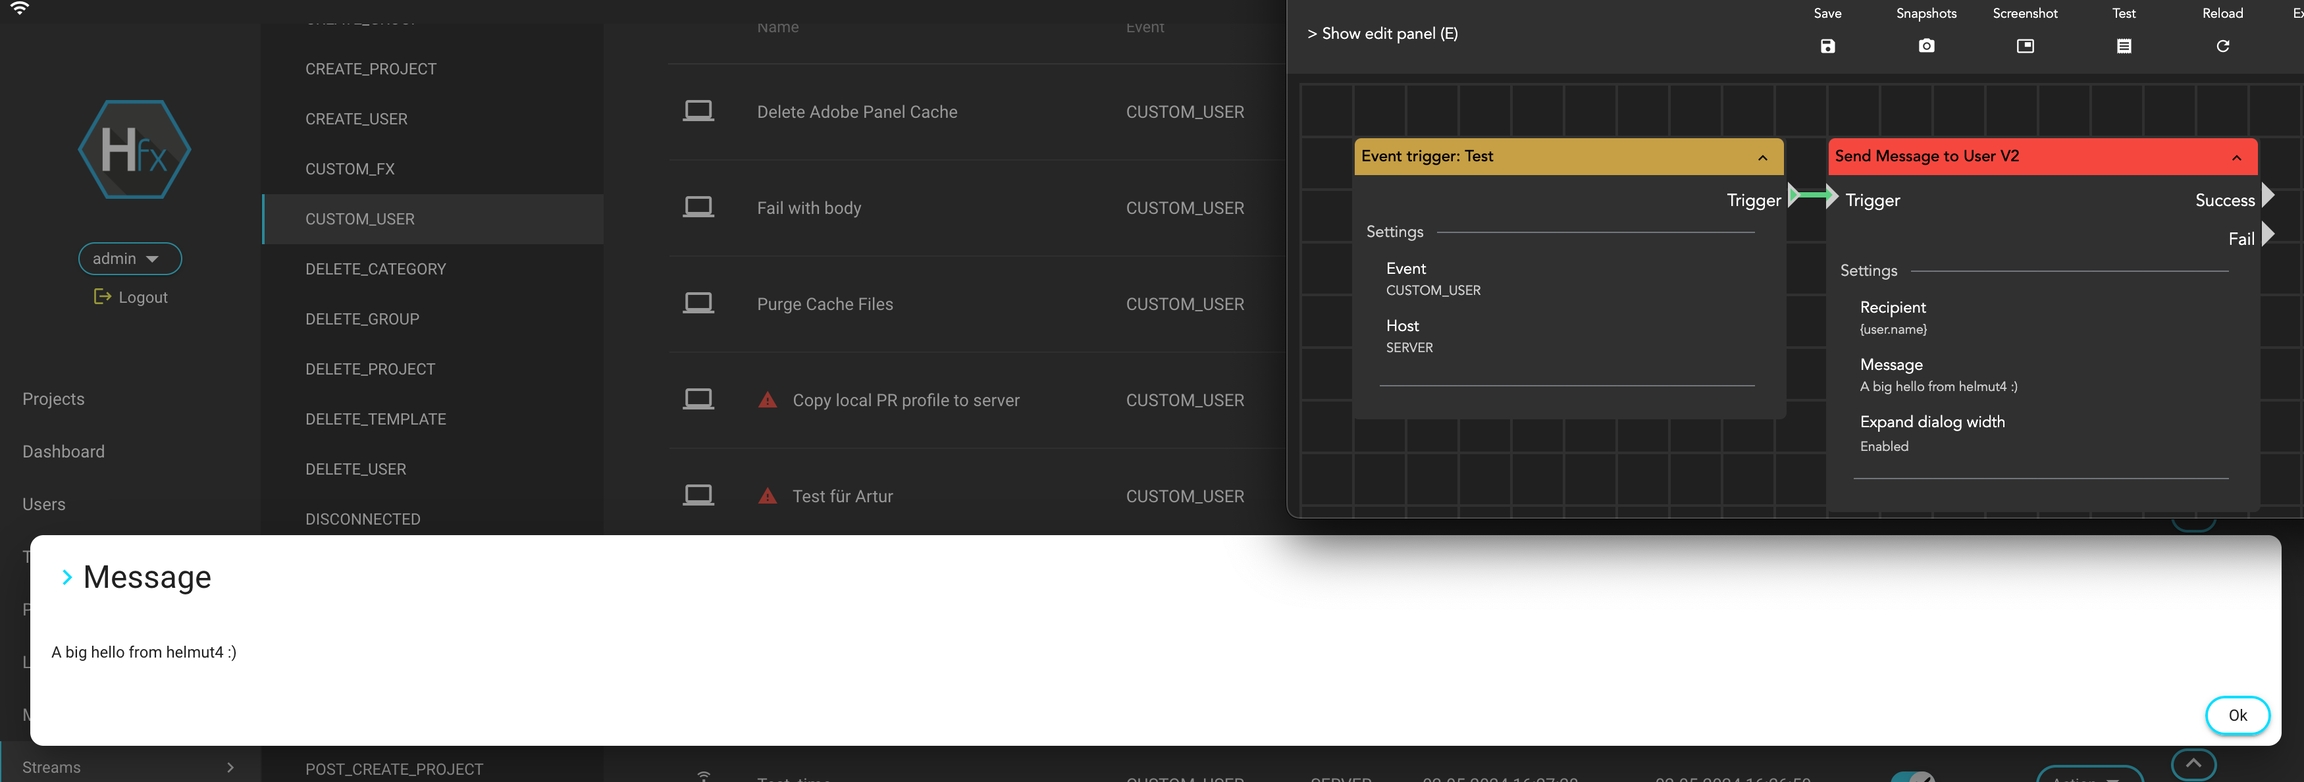Click the Reload icon
Screen dimensions: 2304x782
(x=2222, y=46)
